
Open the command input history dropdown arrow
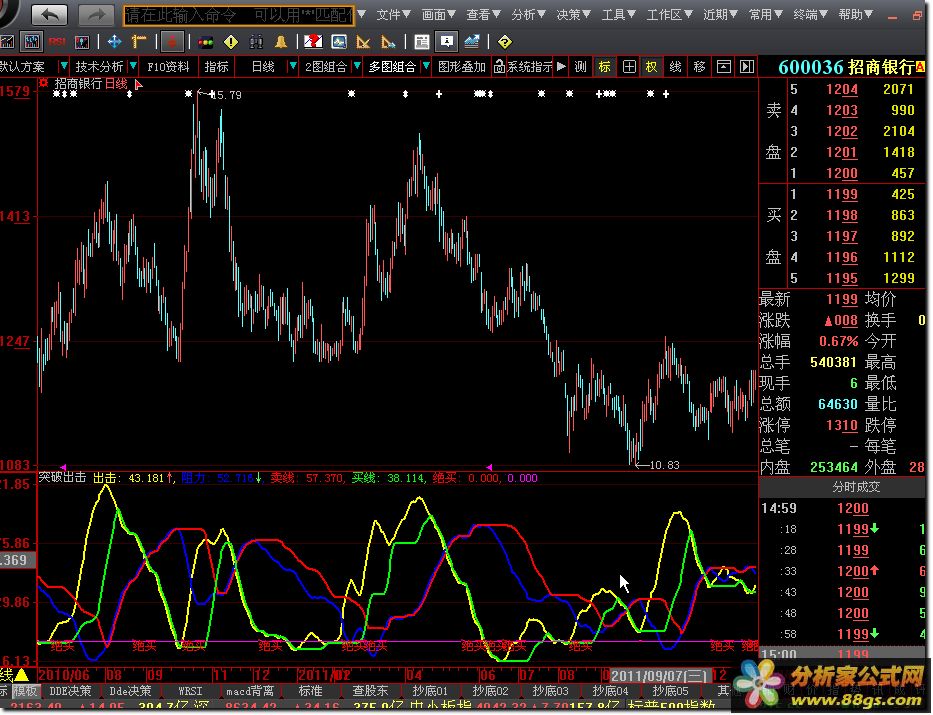[x=361, y=14]
